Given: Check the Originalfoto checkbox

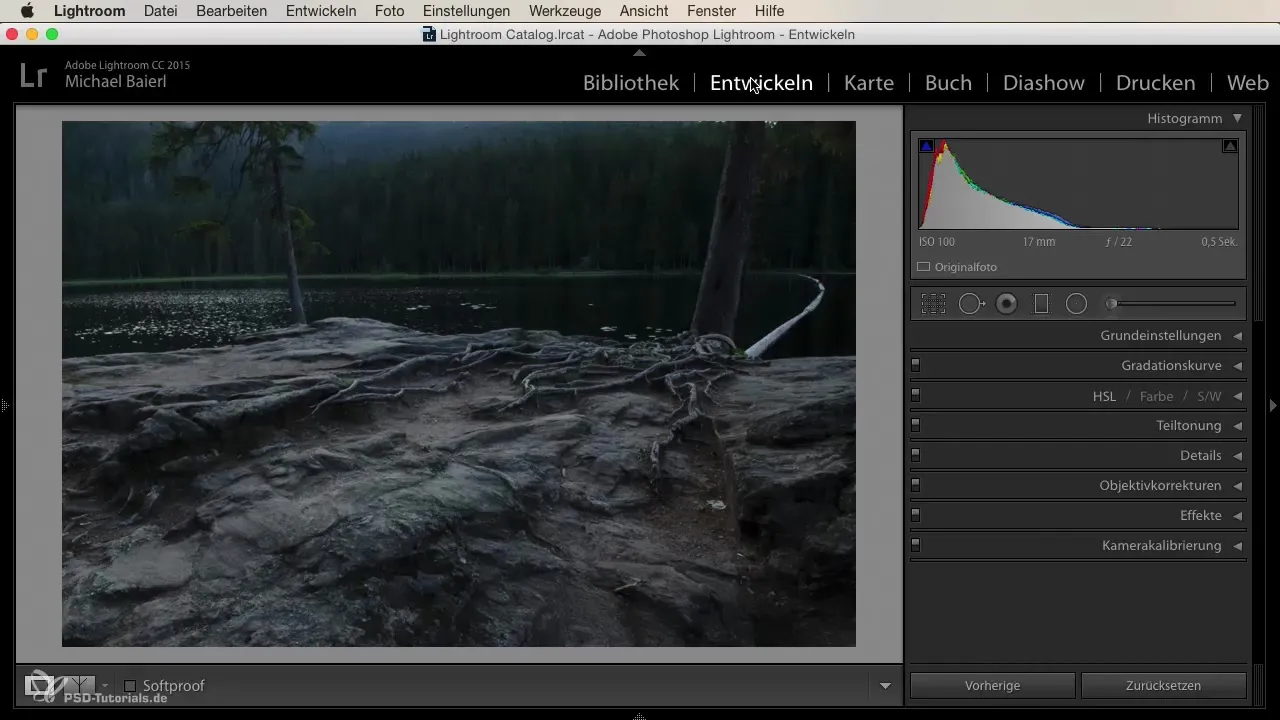Looking at the screenshot, I should tap(924, 267).
